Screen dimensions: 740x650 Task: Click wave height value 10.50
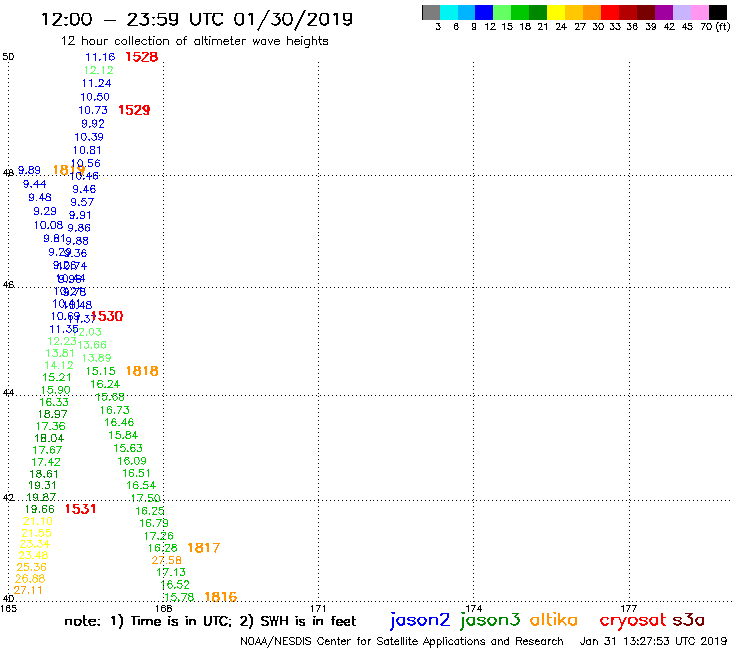95,97
